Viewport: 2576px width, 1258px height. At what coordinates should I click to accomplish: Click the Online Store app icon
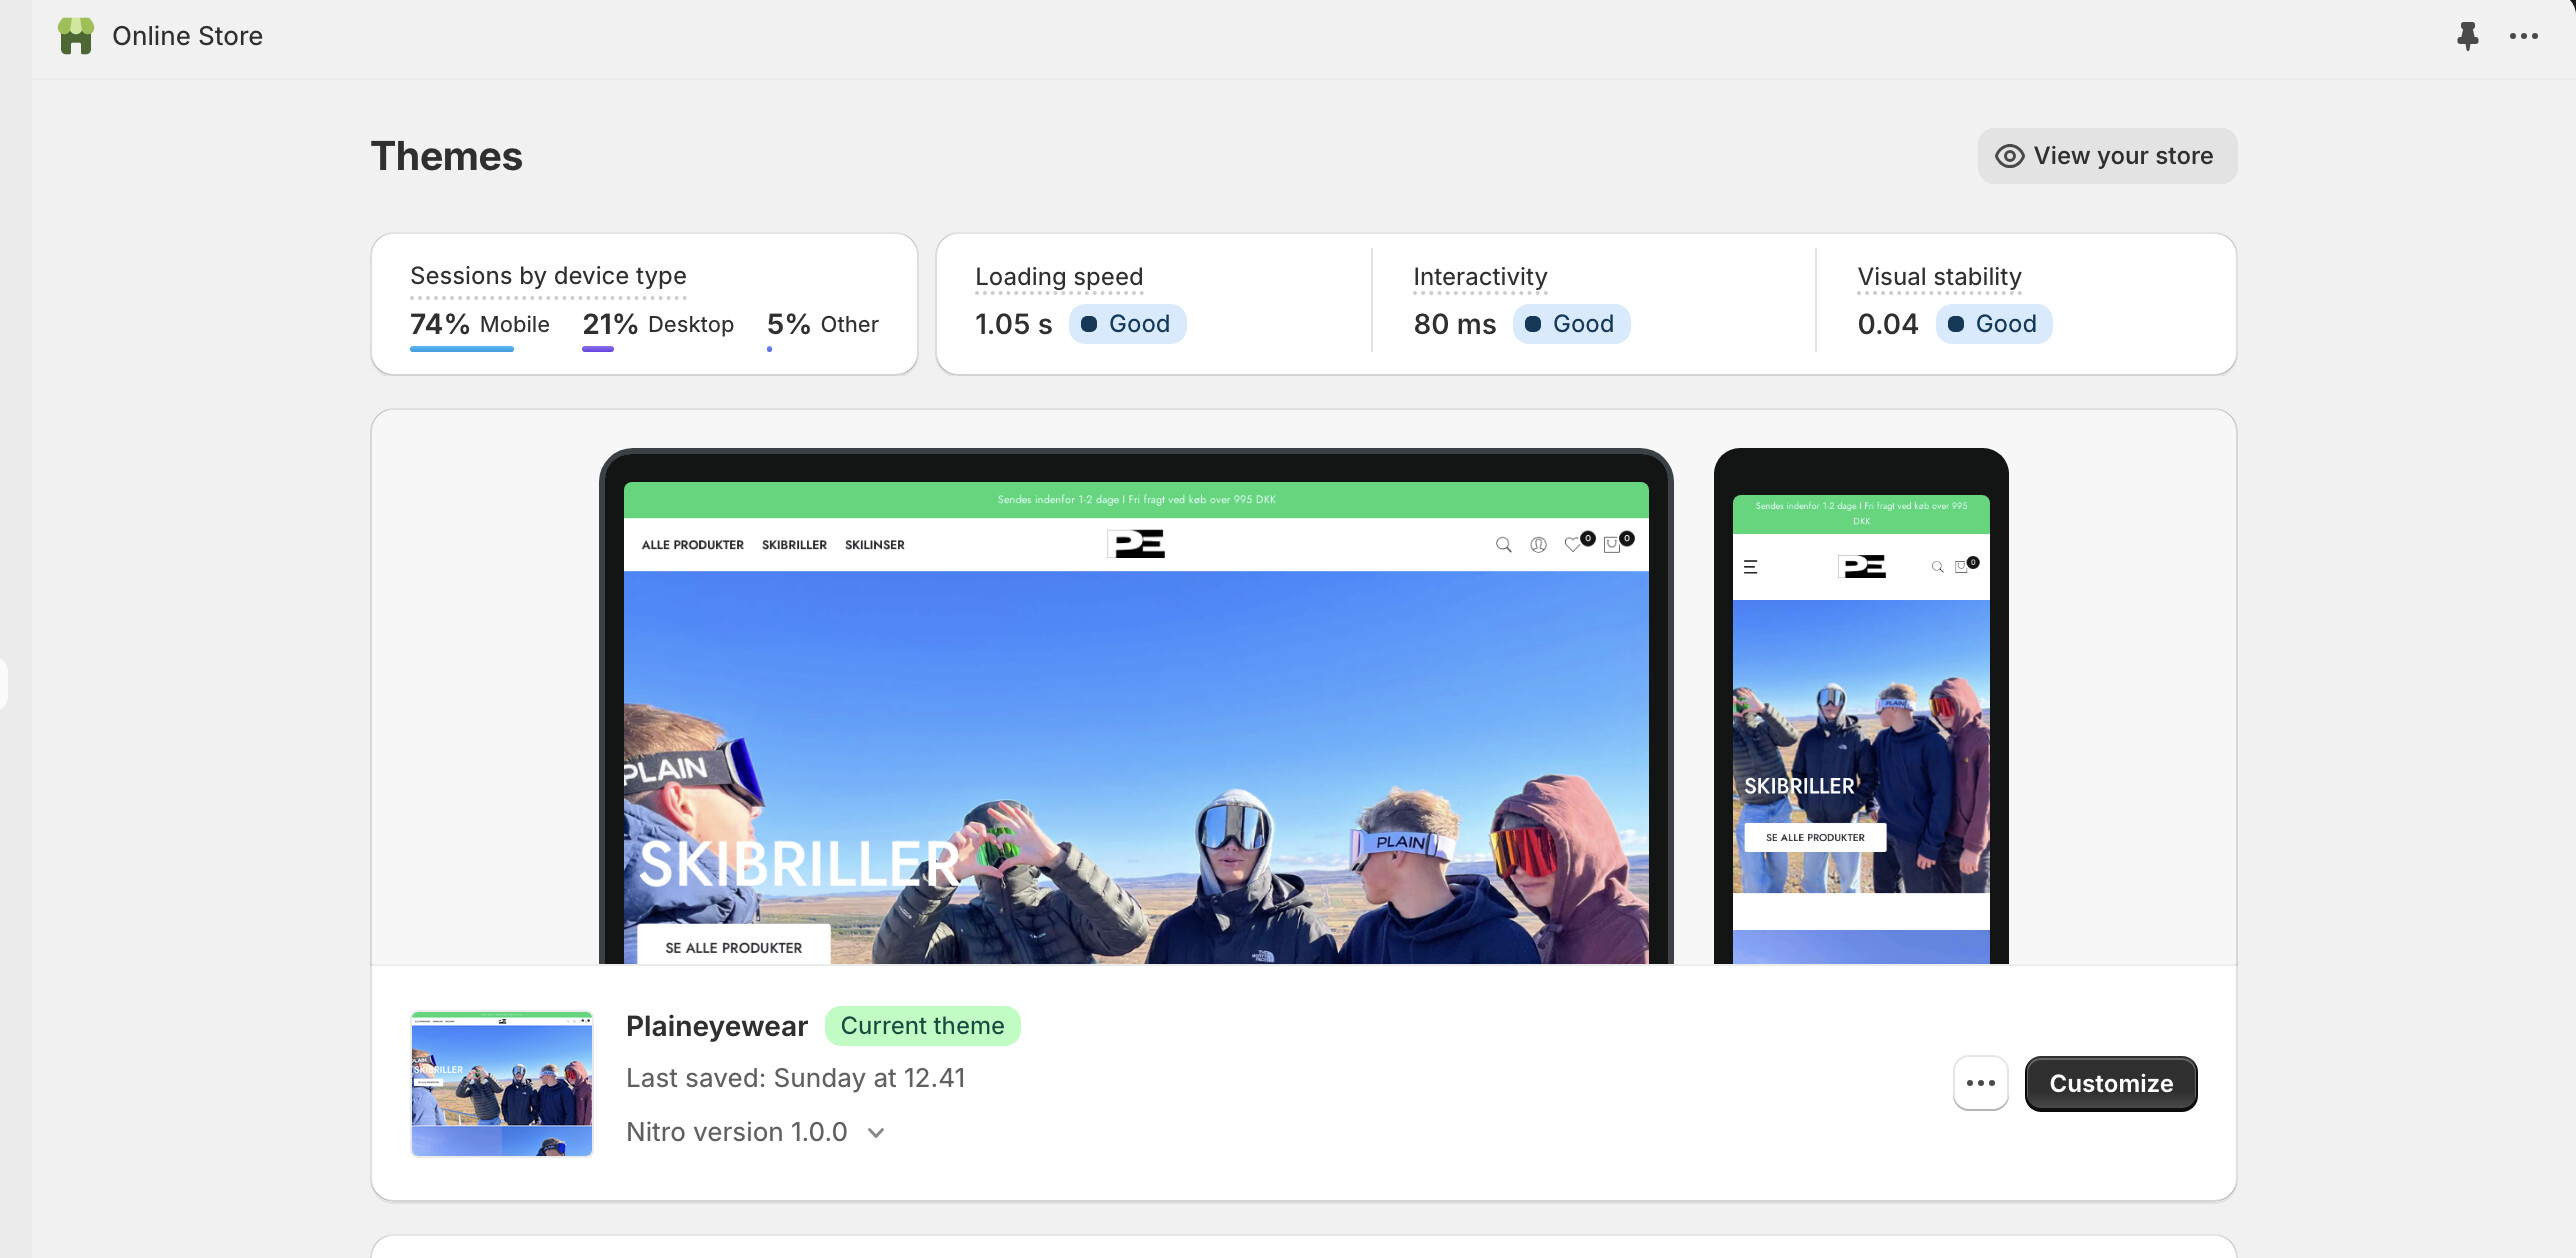click(x=75, y=36)
